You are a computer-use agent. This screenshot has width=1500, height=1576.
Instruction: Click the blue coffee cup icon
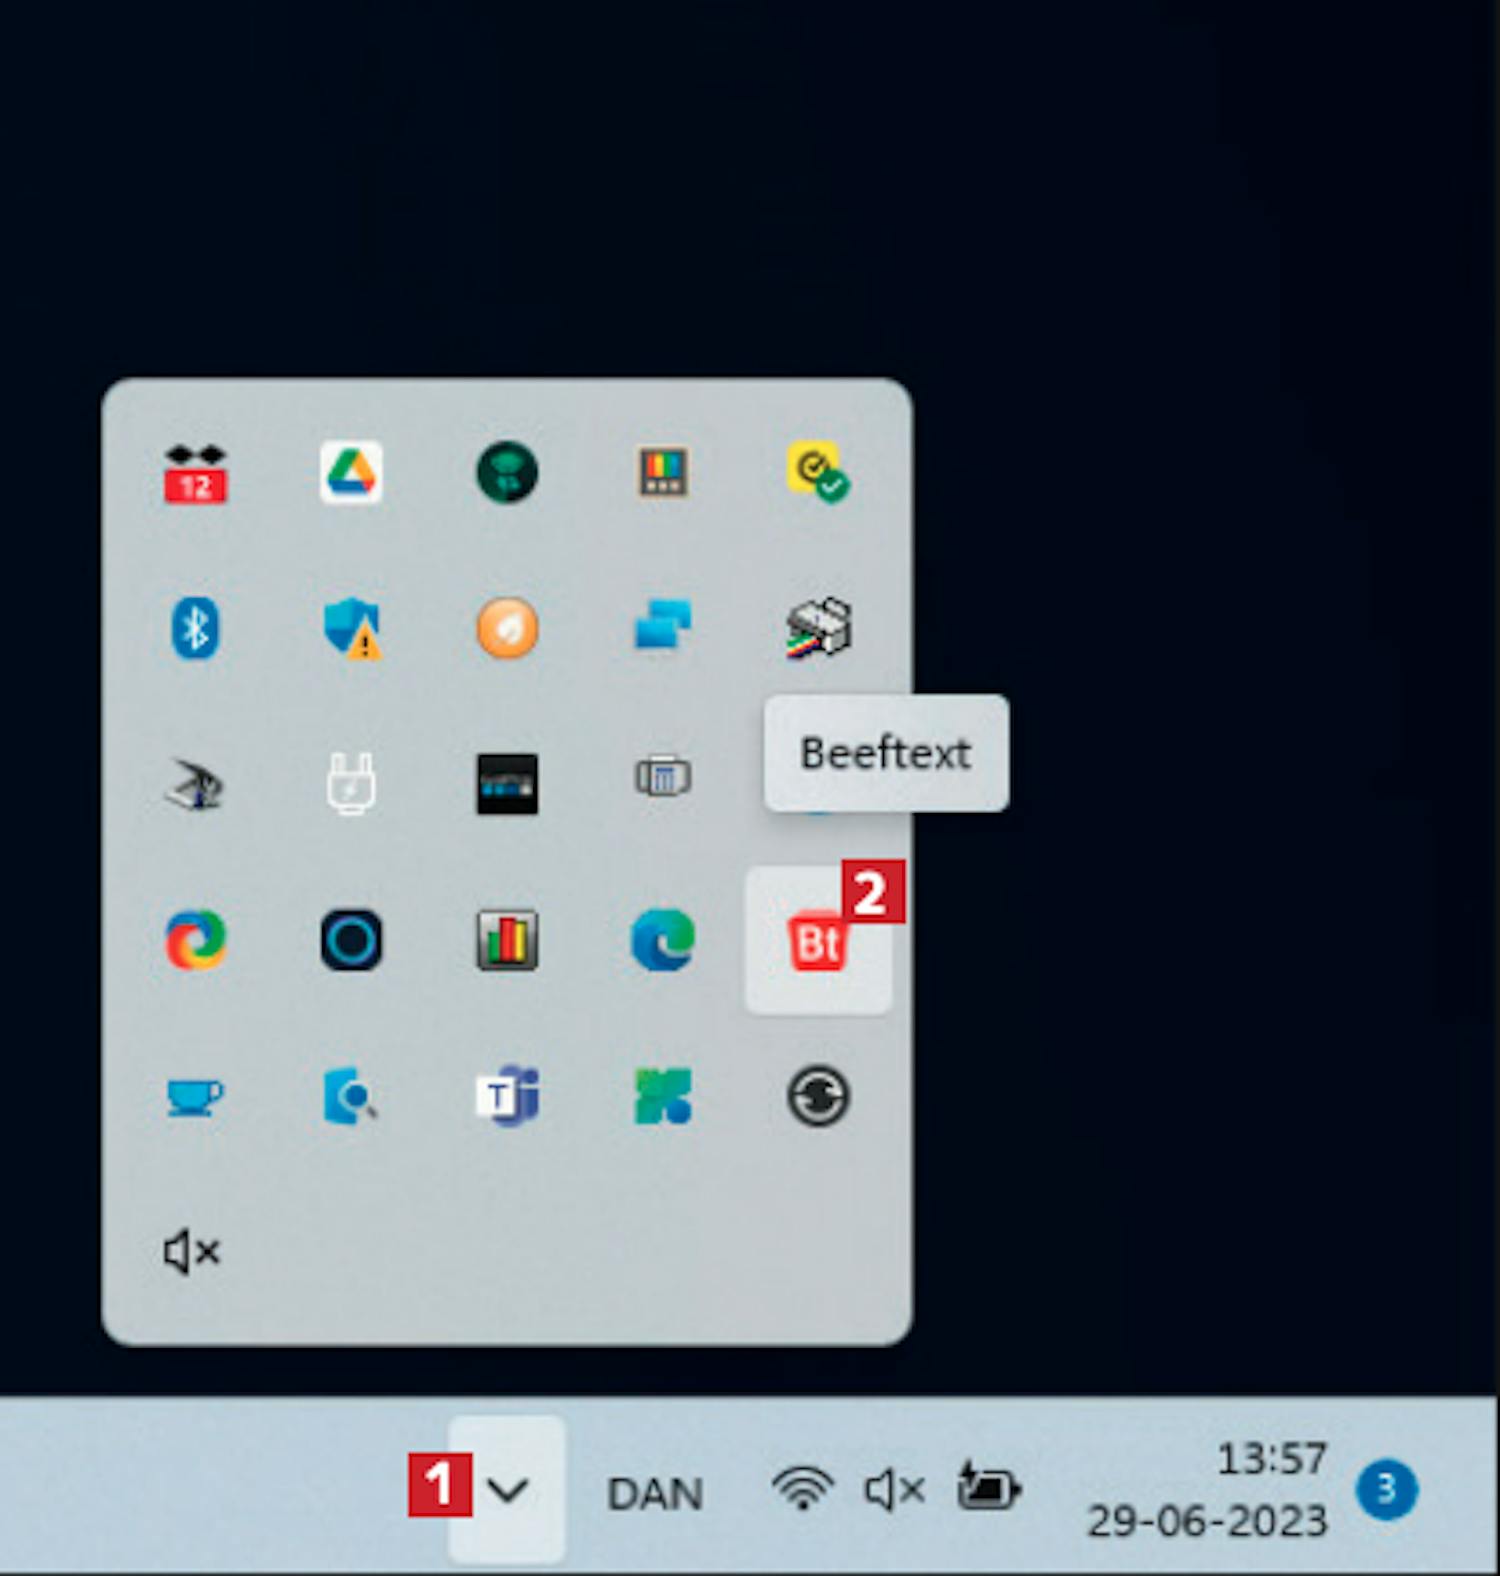(x=195, y=1097)
